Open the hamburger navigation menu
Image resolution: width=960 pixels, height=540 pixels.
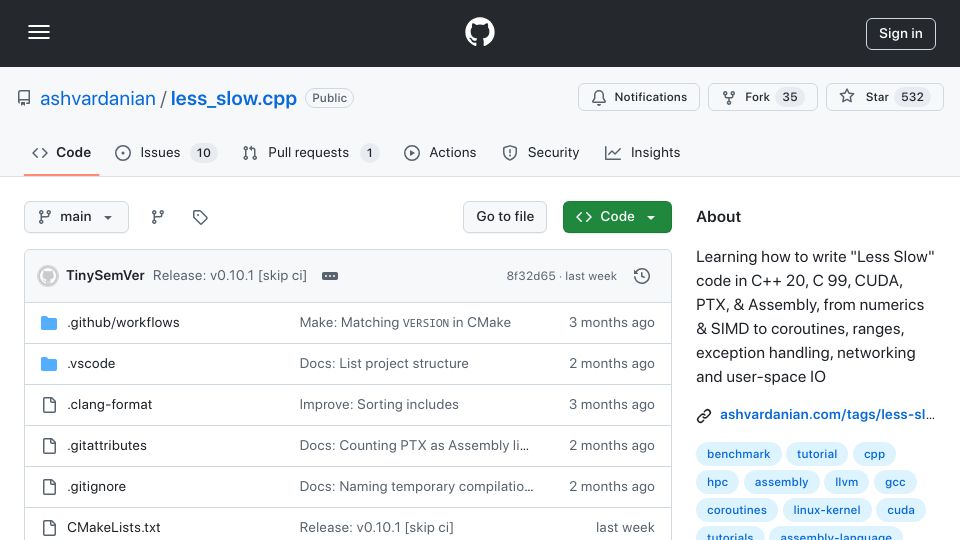[x=39, y=32]
